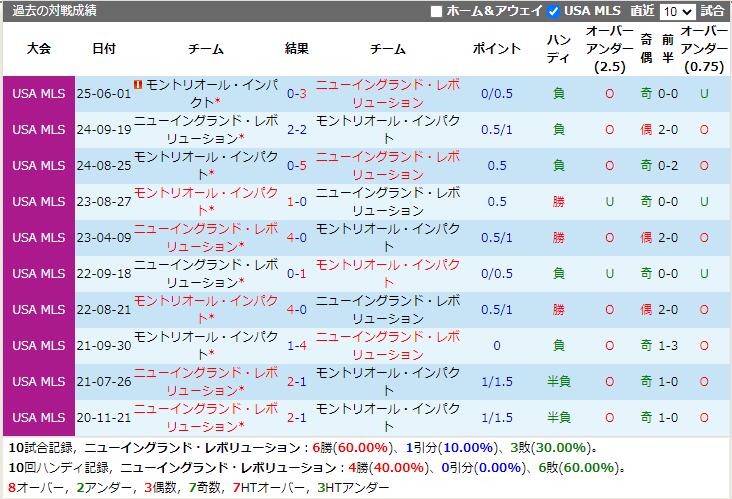Click the red card icon beside モントリオール 25-06-01
Screen dimensions: 732x499
138,84
